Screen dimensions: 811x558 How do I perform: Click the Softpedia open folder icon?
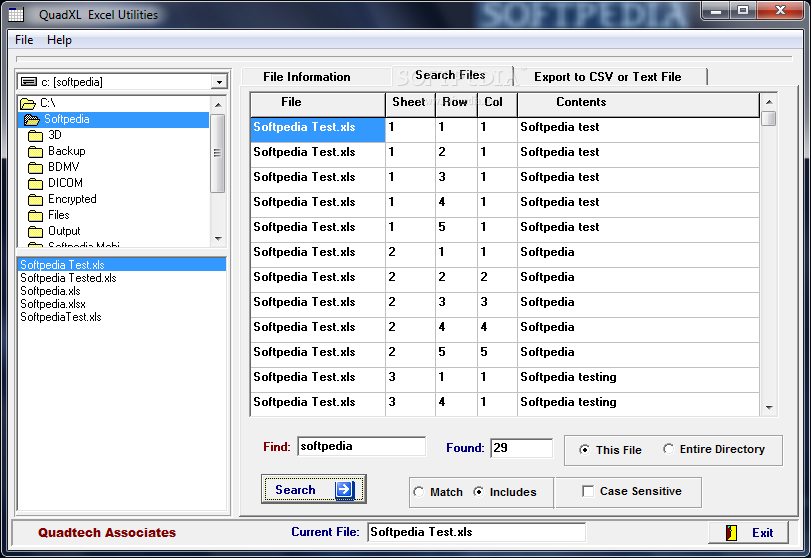pyautogui.click(x=32, y=119)
